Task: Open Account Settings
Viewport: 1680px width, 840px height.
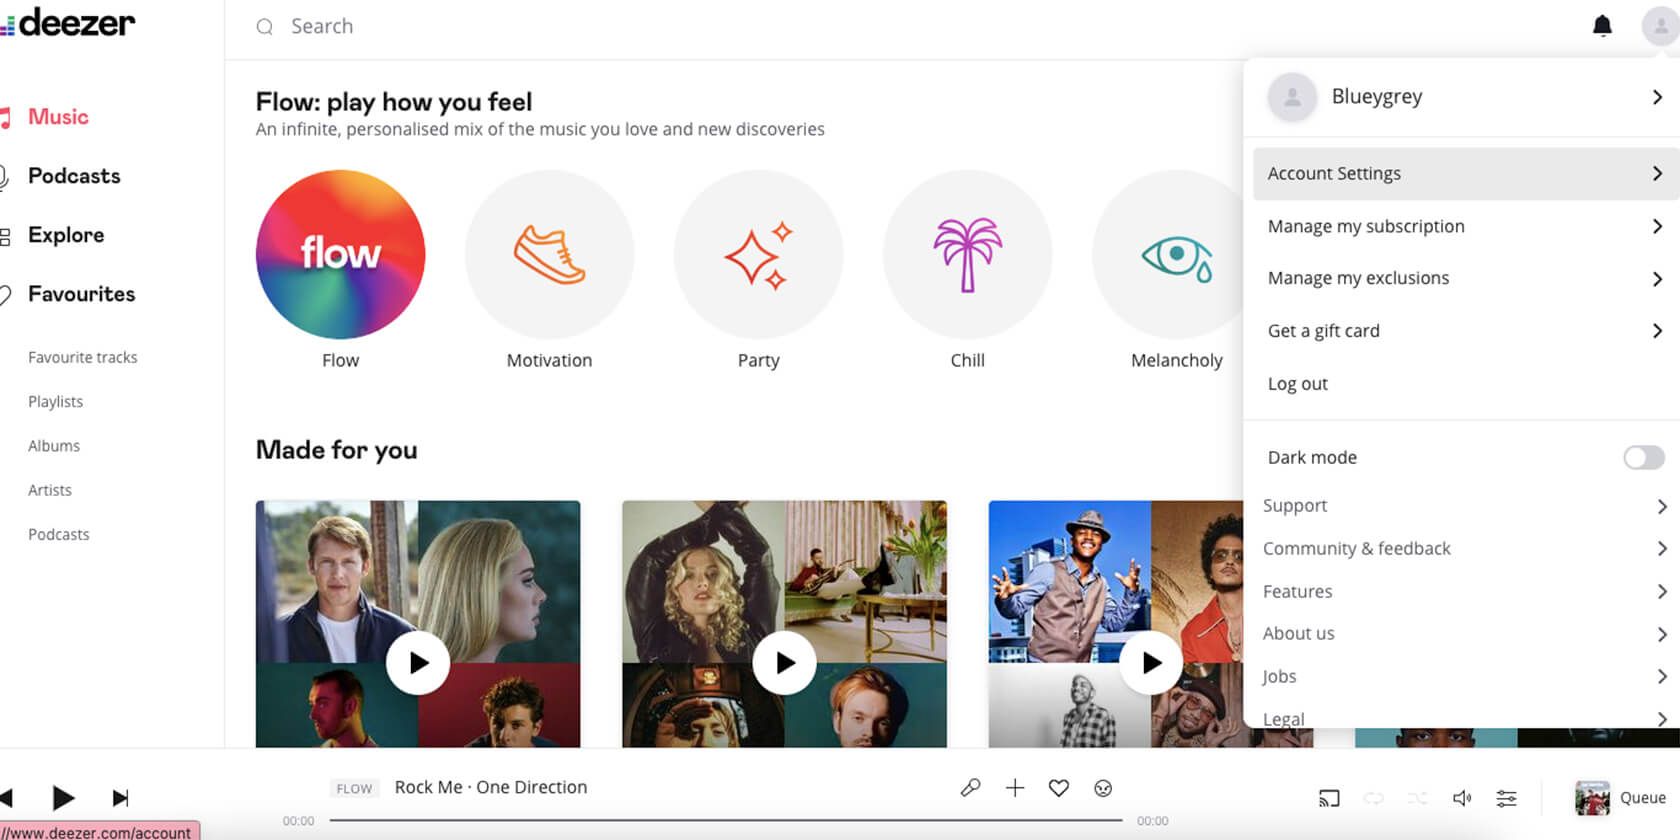Action: [1465, 174]
